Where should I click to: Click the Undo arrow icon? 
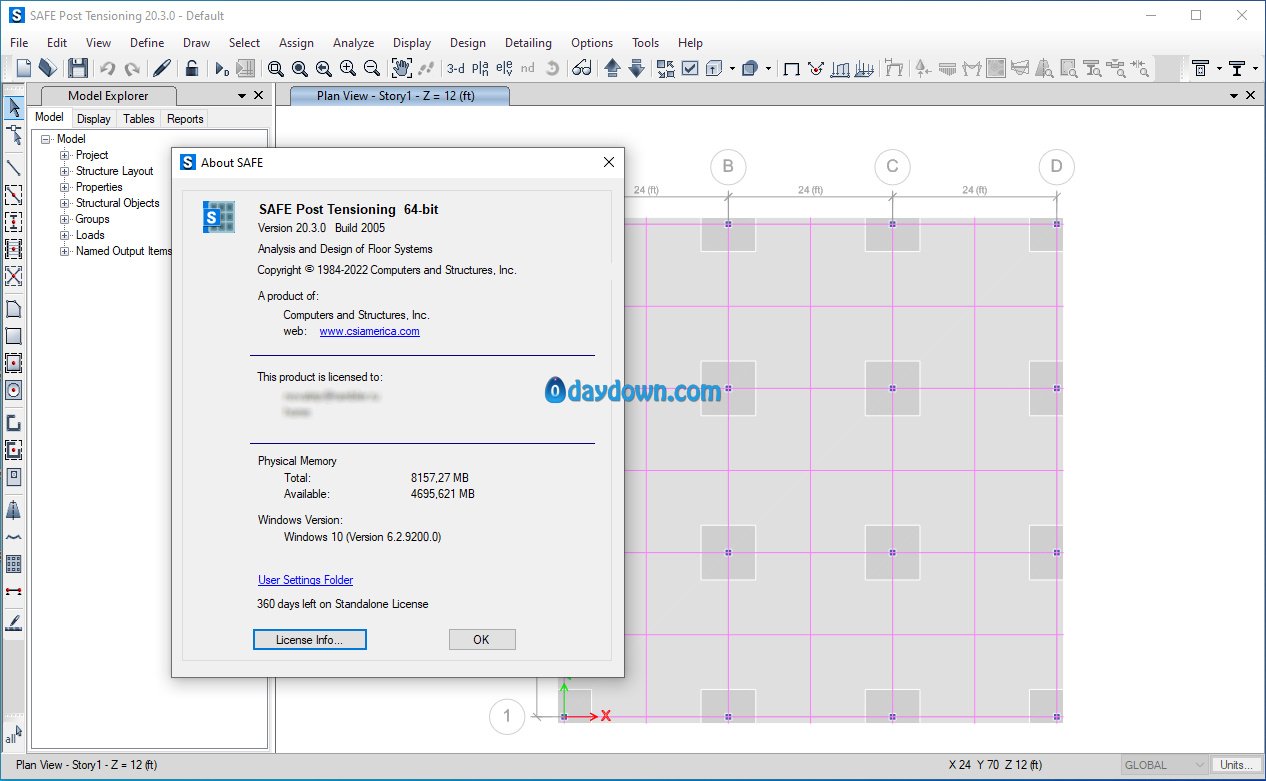click(107, 68)
